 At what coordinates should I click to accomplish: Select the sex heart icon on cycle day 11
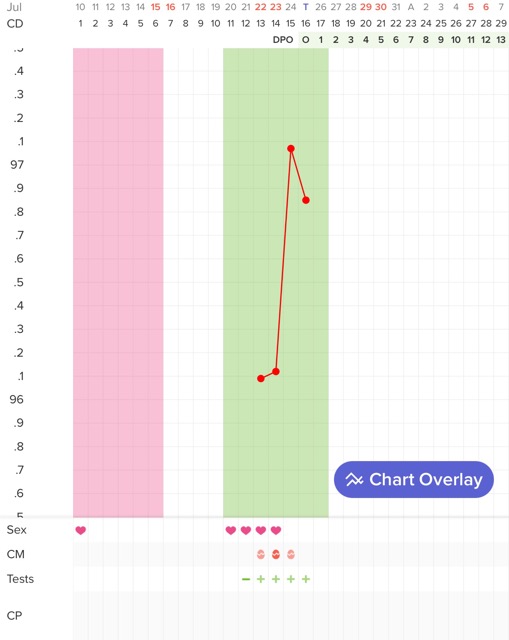pos(231,530)
